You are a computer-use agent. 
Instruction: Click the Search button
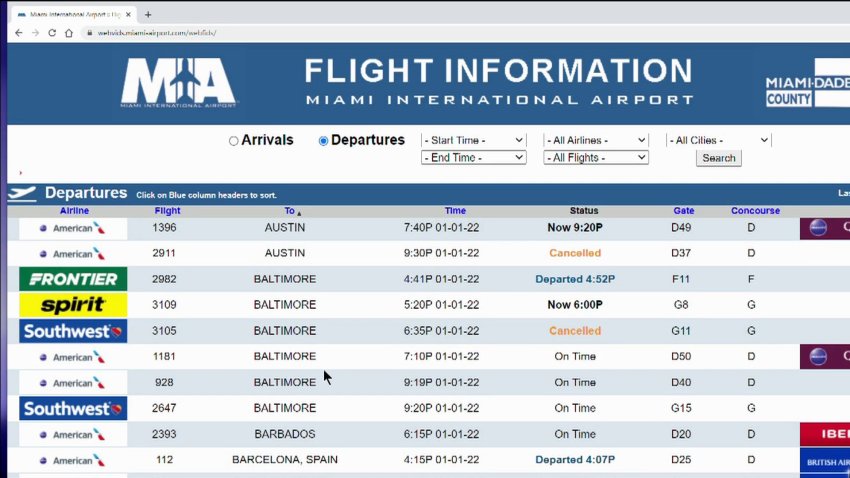719,158
